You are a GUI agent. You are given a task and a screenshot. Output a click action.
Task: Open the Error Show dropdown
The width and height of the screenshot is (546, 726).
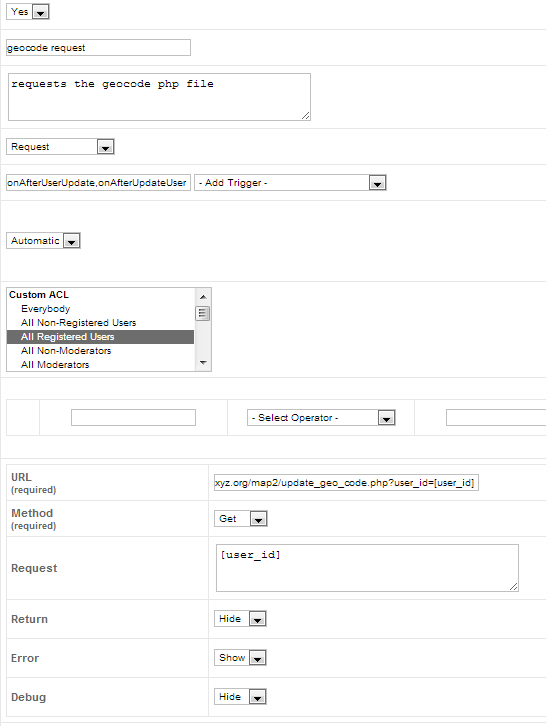point(240,657)
